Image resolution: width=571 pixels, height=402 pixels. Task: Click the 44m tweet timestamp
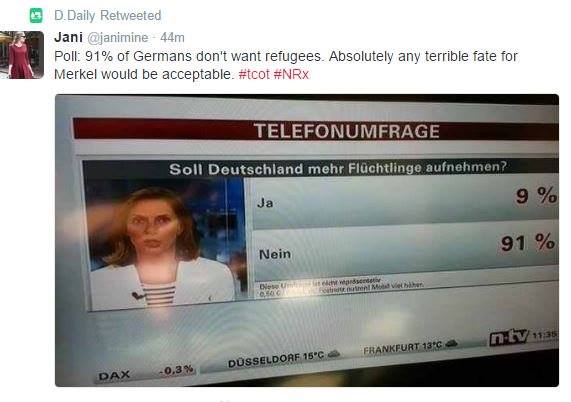[x=172, y=38]
